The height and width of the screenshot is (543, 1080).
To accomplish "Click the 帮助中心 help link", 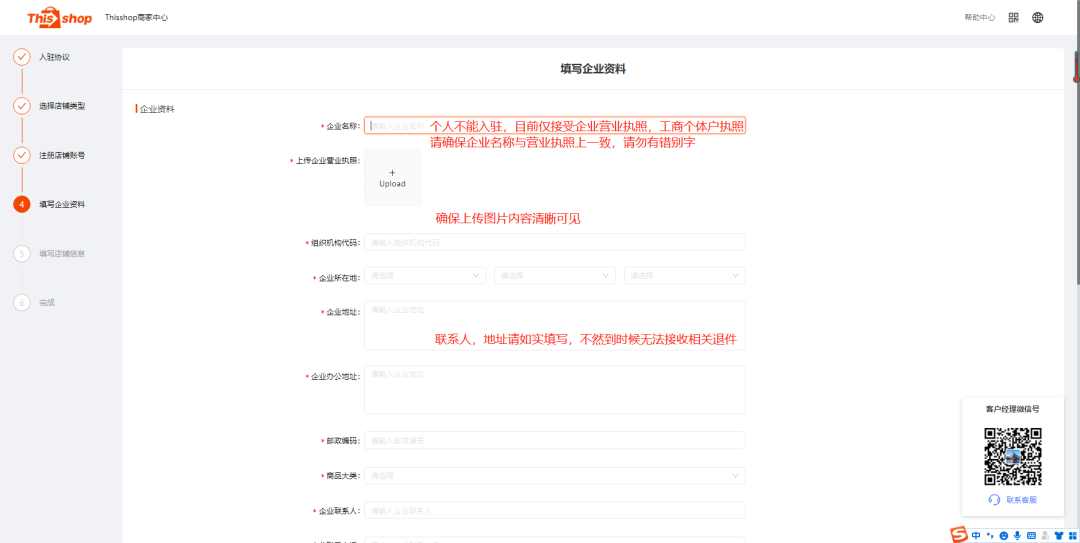I will [979, 17].
